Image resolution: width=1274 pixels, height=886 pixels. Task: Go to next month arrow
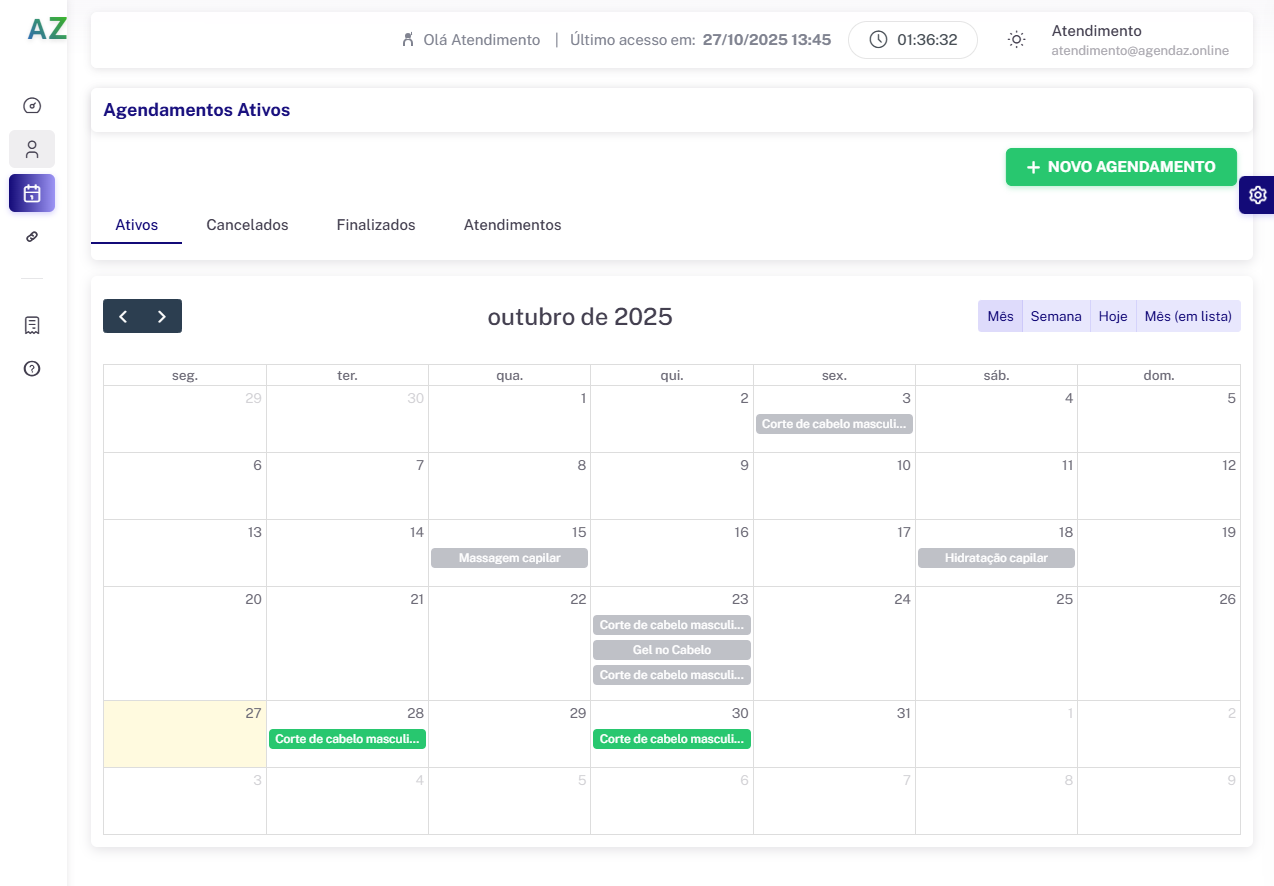(x=162, y=316)
